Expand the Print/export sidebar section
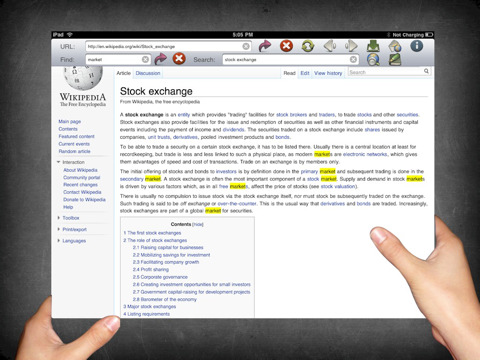 point(59,229)
